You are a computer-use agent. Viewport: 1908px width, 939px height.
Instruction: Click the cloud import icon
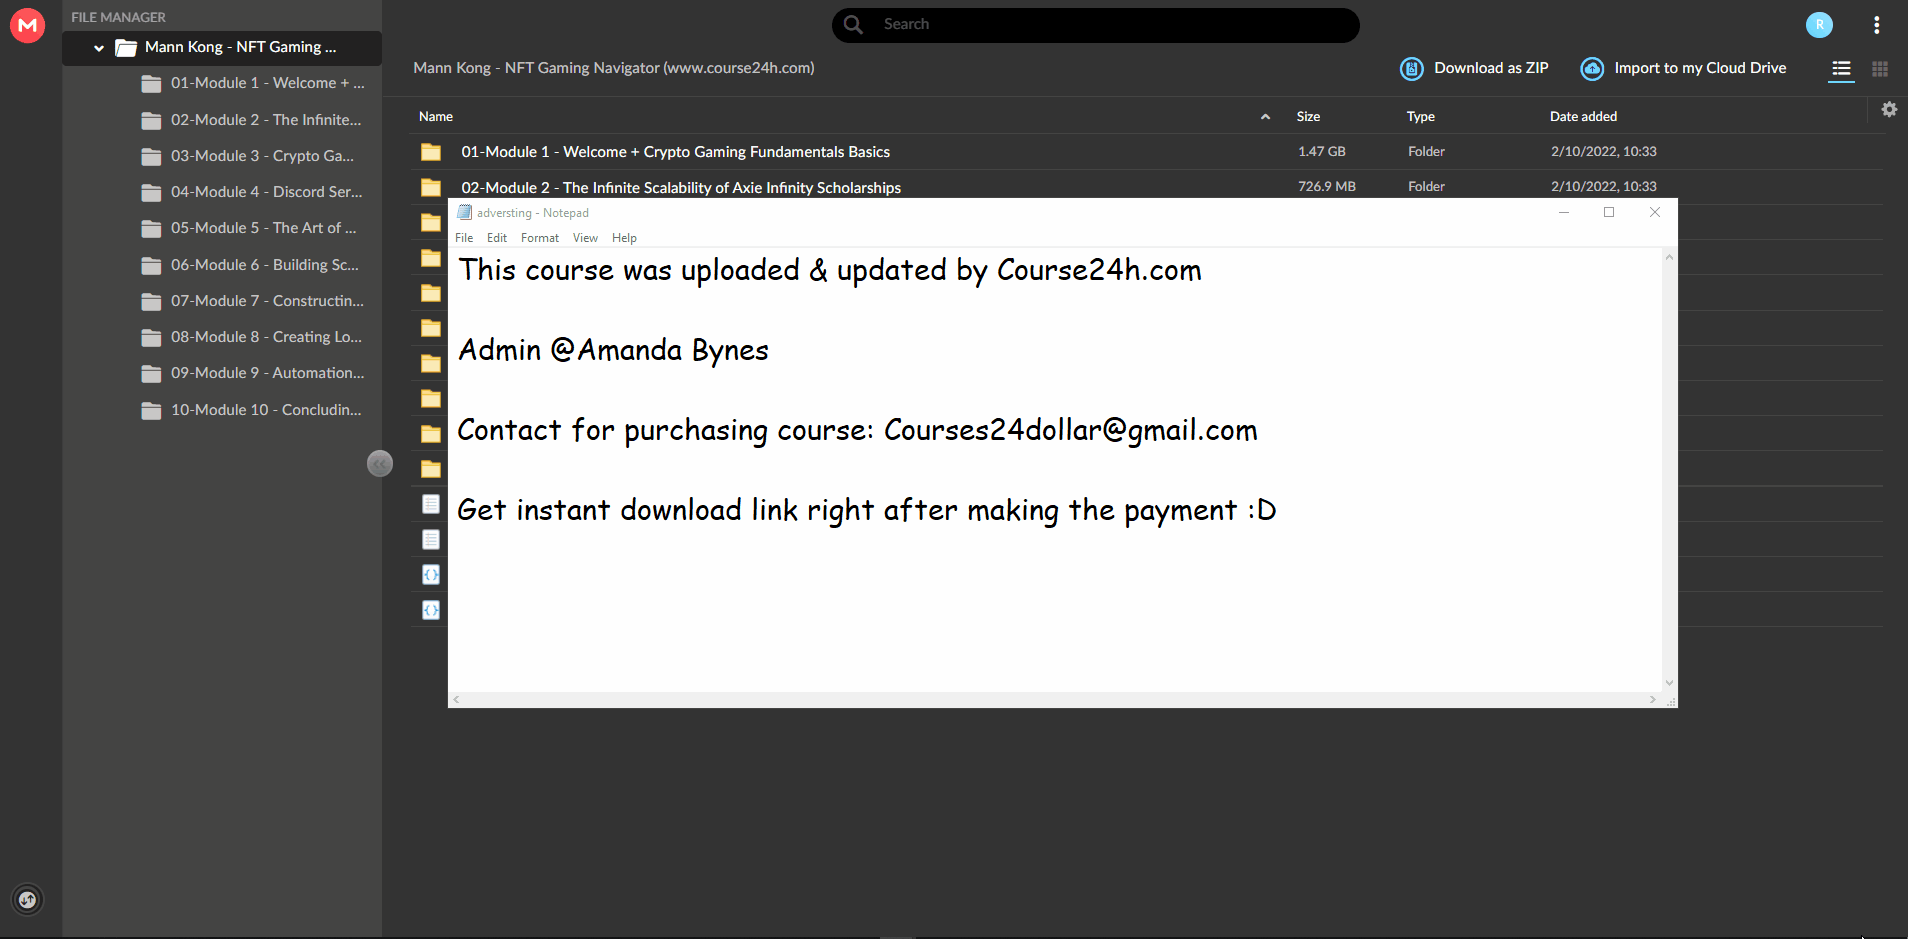1592,68
